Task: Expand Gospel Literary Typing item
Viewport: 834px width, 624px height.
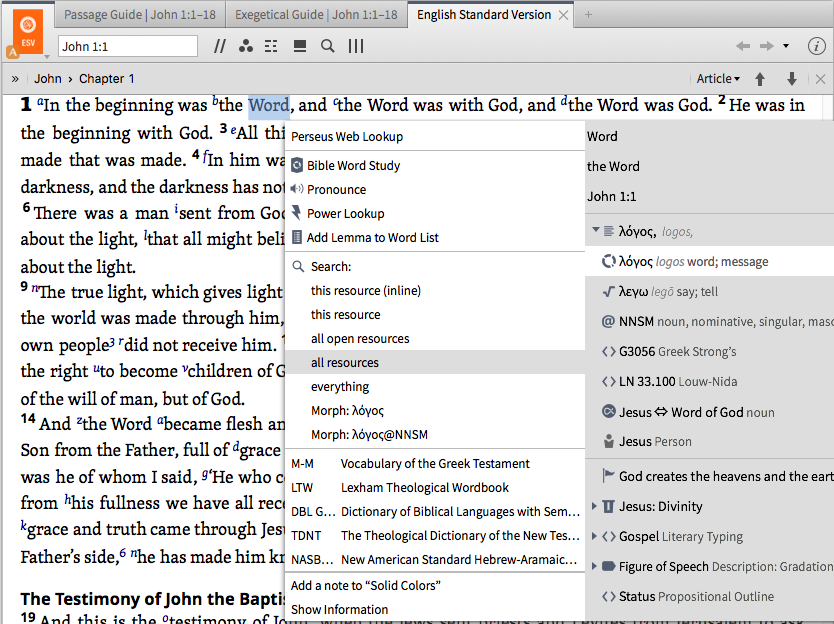Action: click(x=595, y=536)
